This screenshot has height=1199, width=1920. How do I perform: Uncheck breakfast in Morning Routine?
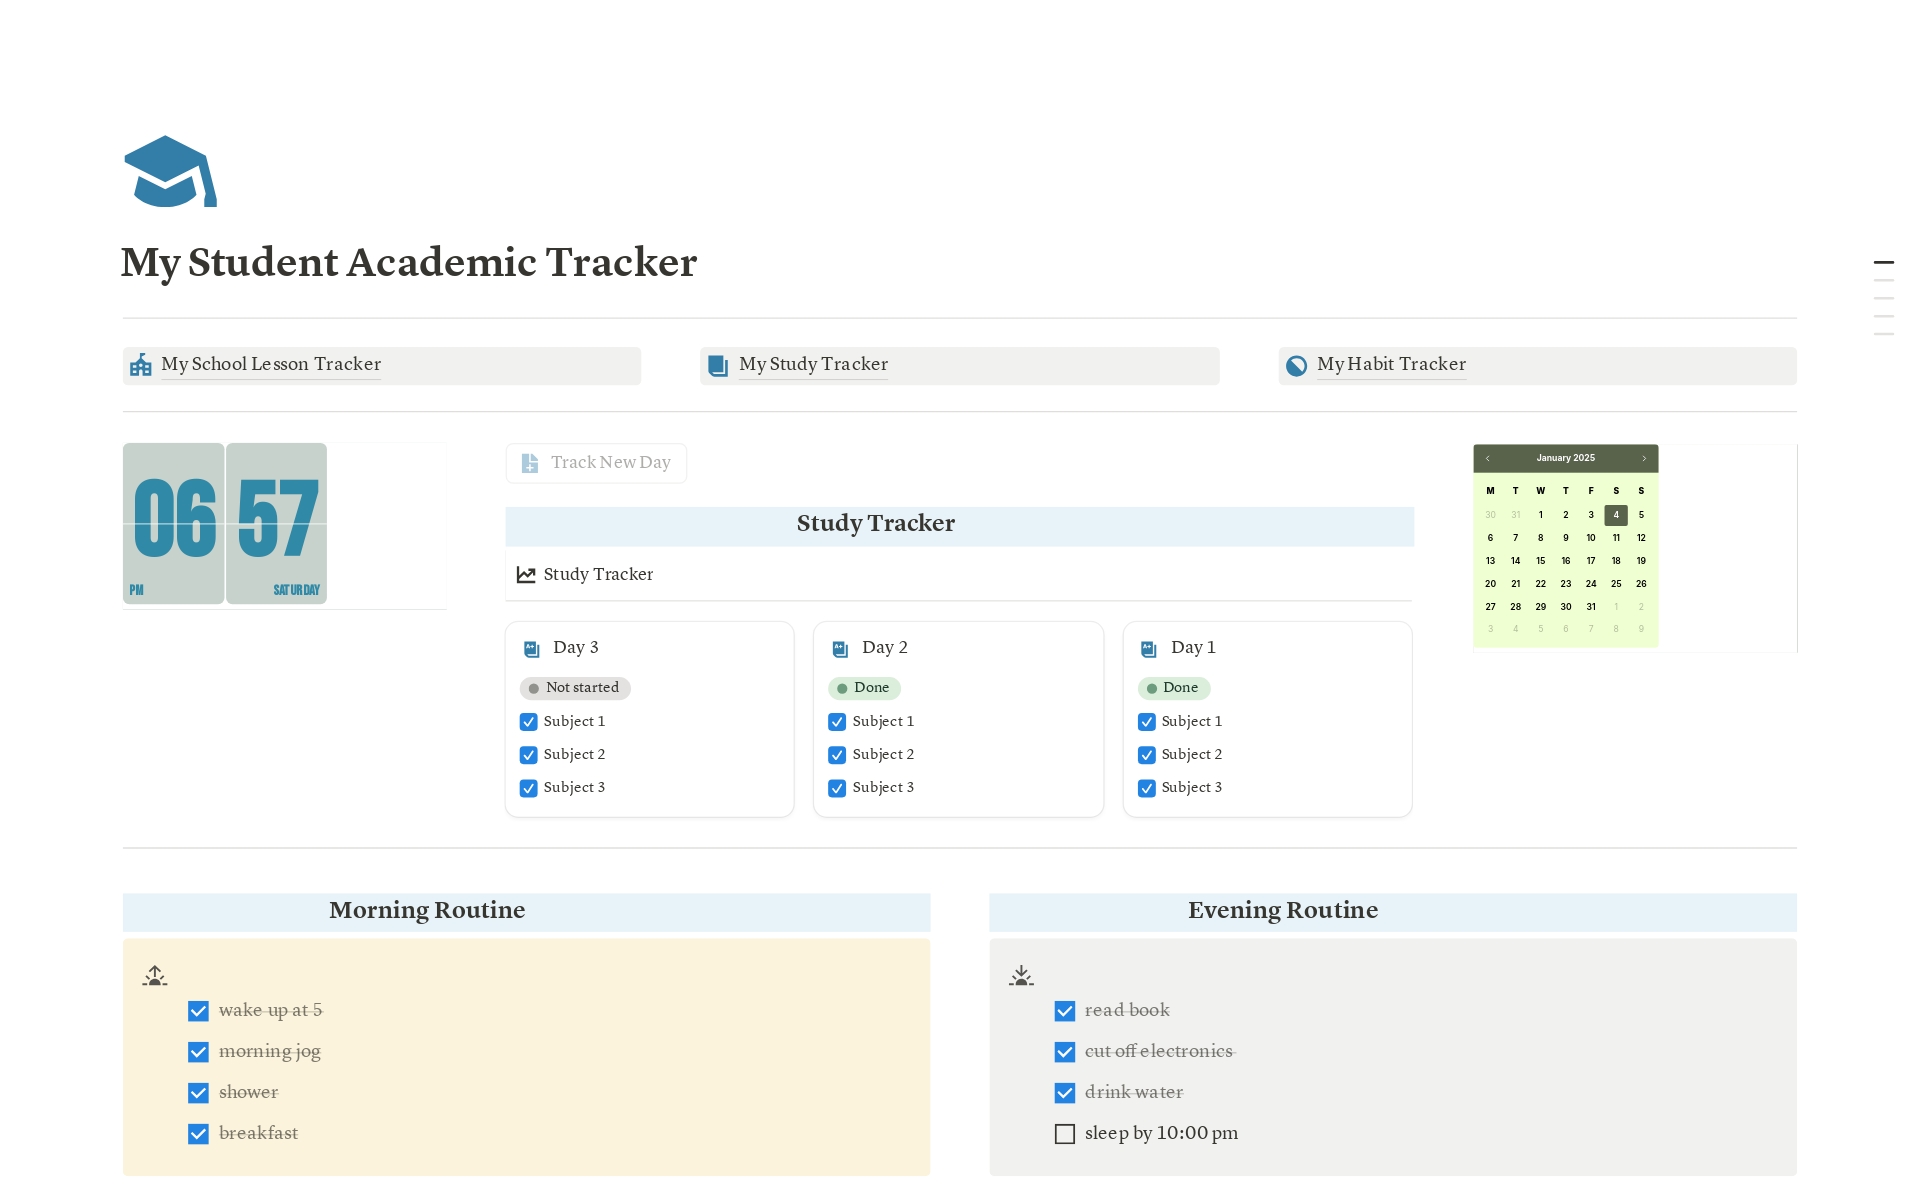(198, 1134)
